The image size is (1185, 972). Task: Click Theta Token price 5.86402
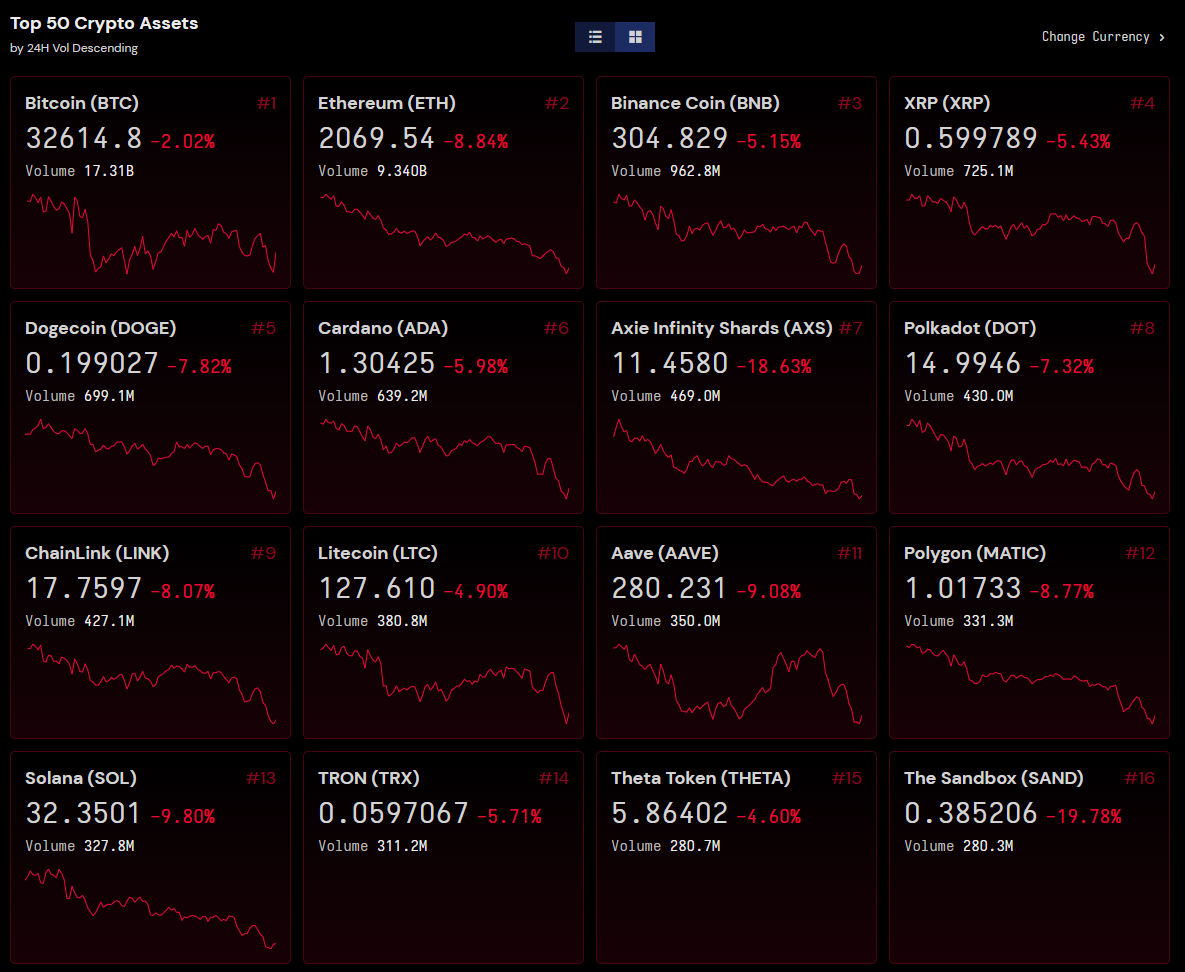[x=670, y=813]
